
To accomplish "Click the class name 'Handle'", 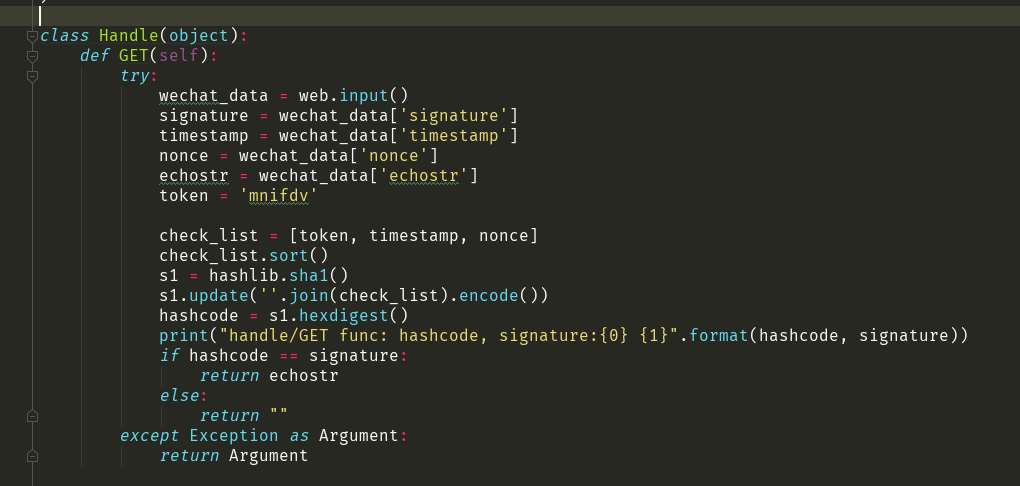I will click(x=129, y=36).
